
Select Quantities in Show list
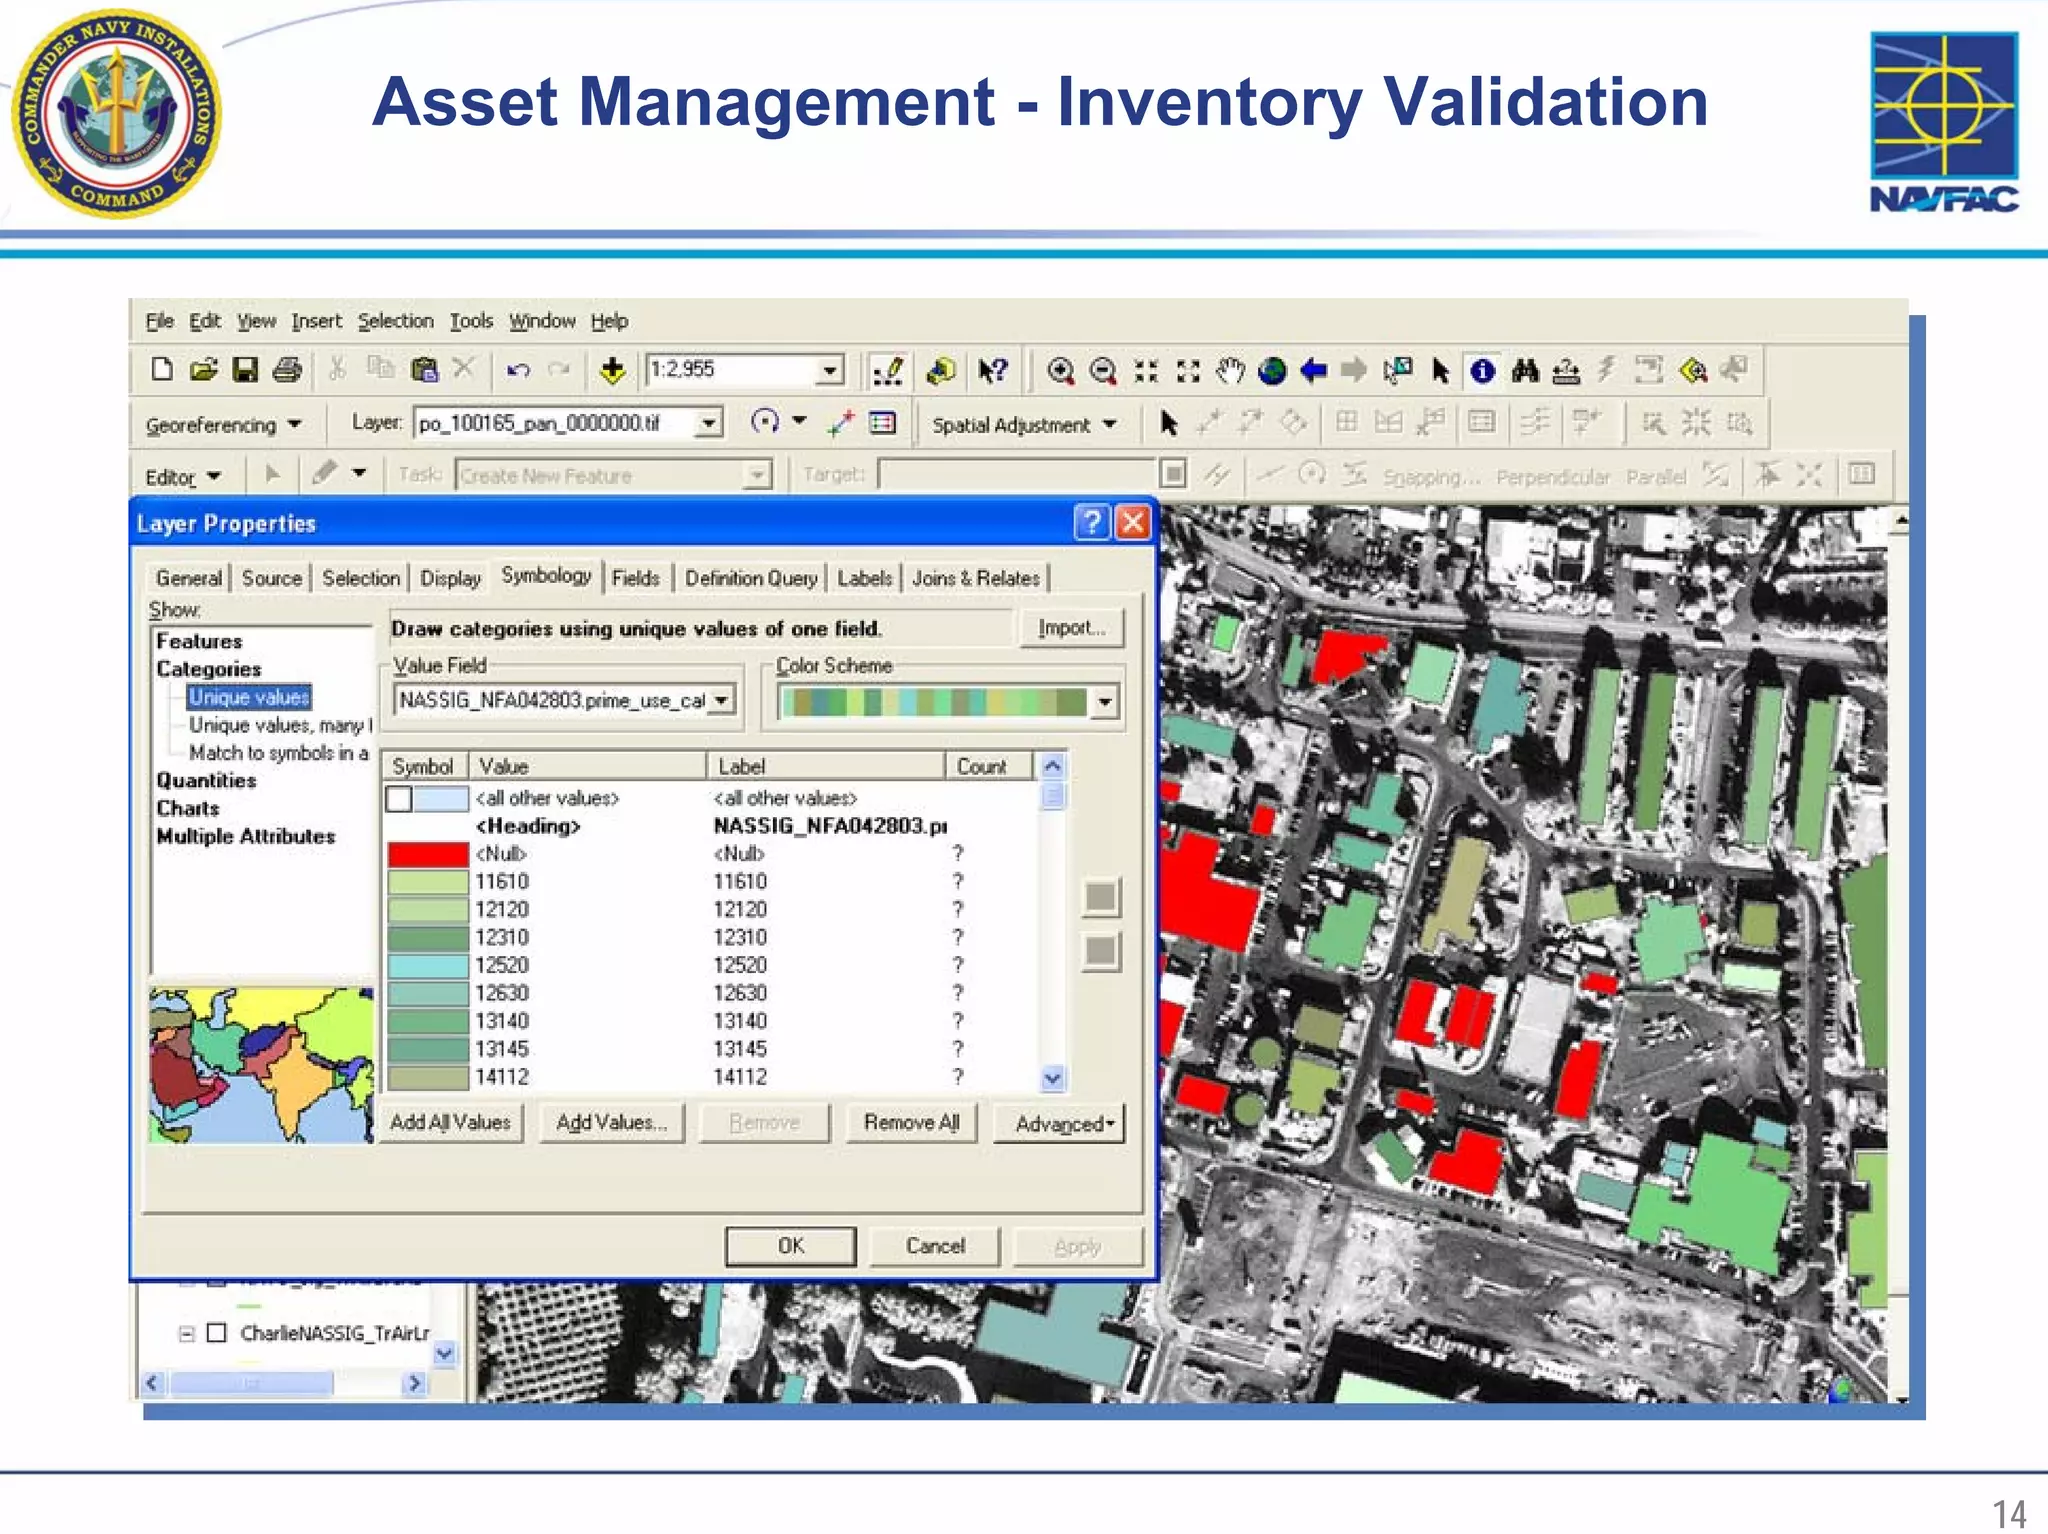(x=206, y=781)
